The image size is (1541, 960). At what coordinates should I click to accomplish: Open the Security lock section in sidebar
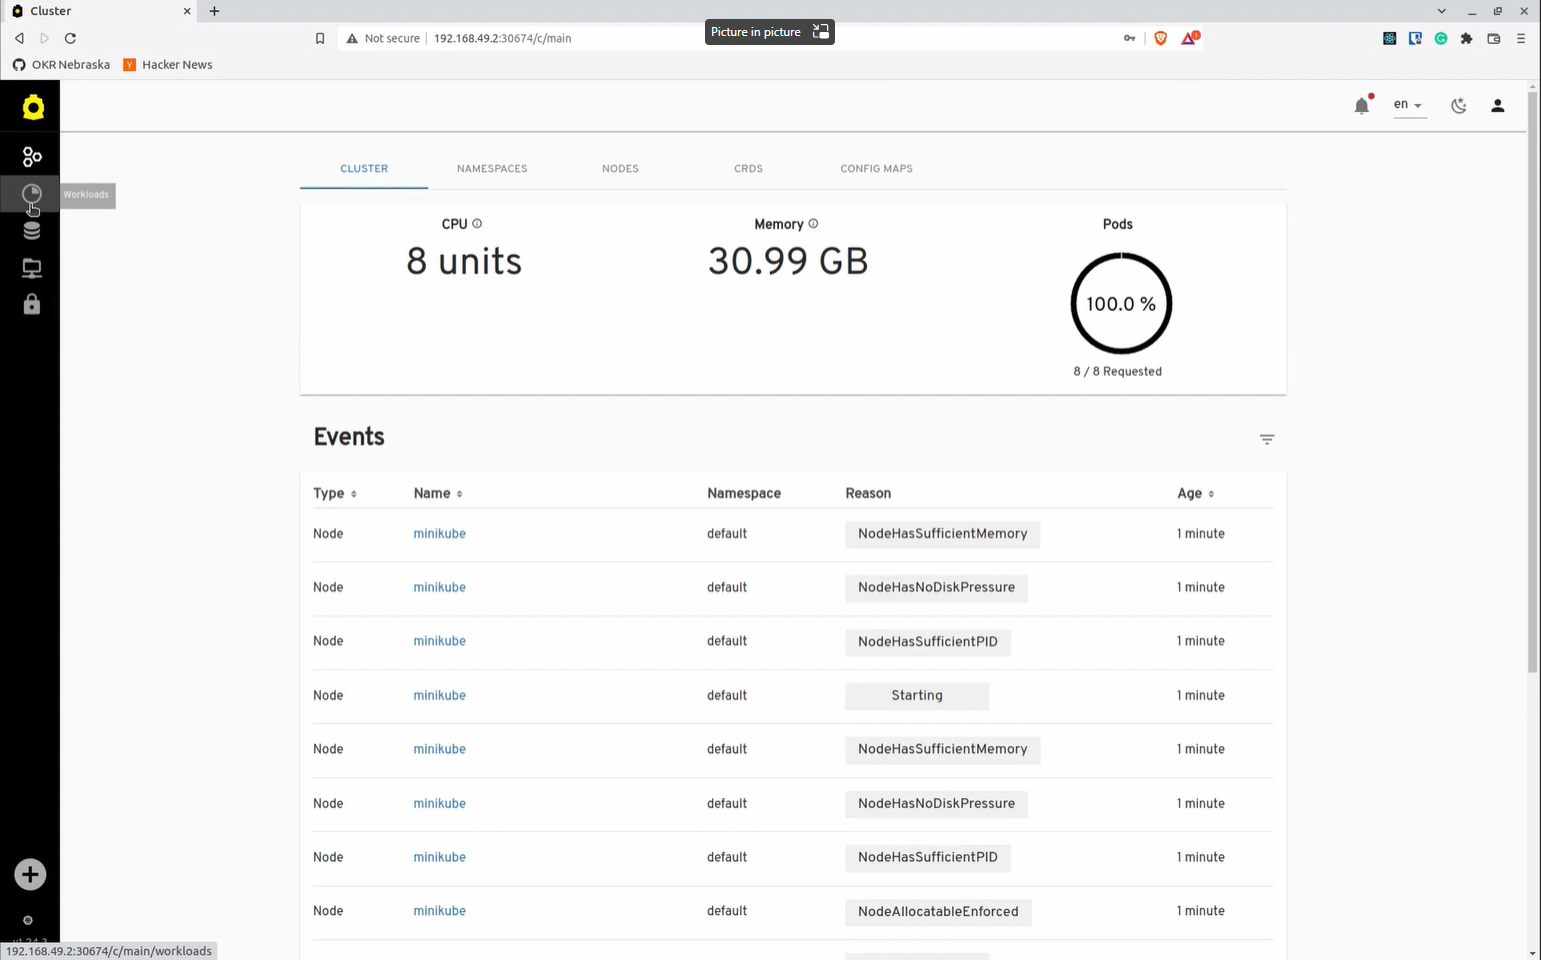pyautogui.click(x=31, y=304)
